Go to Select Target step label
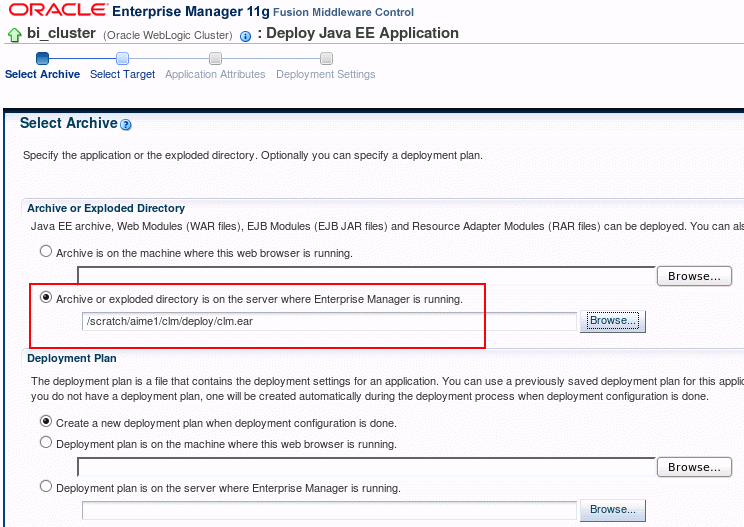744x527 pixels. pyautogui.click(x=122, y=74)
